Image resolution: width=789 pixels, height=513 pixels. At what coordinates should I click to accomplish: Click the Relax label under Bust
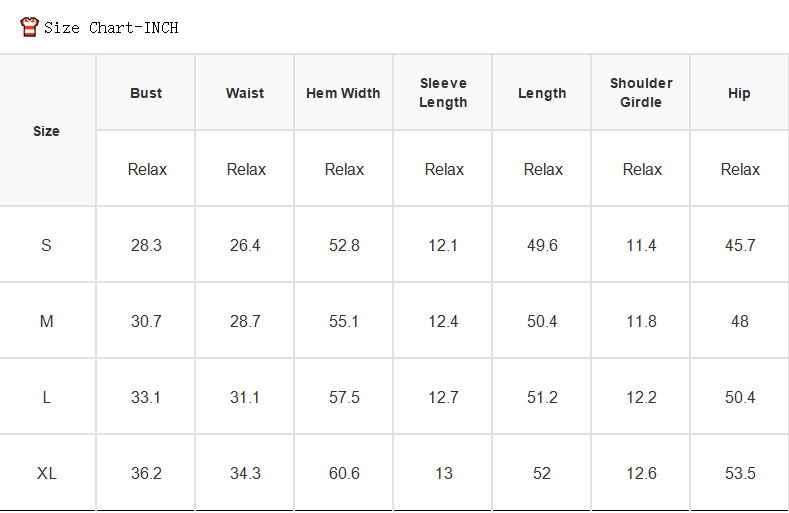point(147,169)
